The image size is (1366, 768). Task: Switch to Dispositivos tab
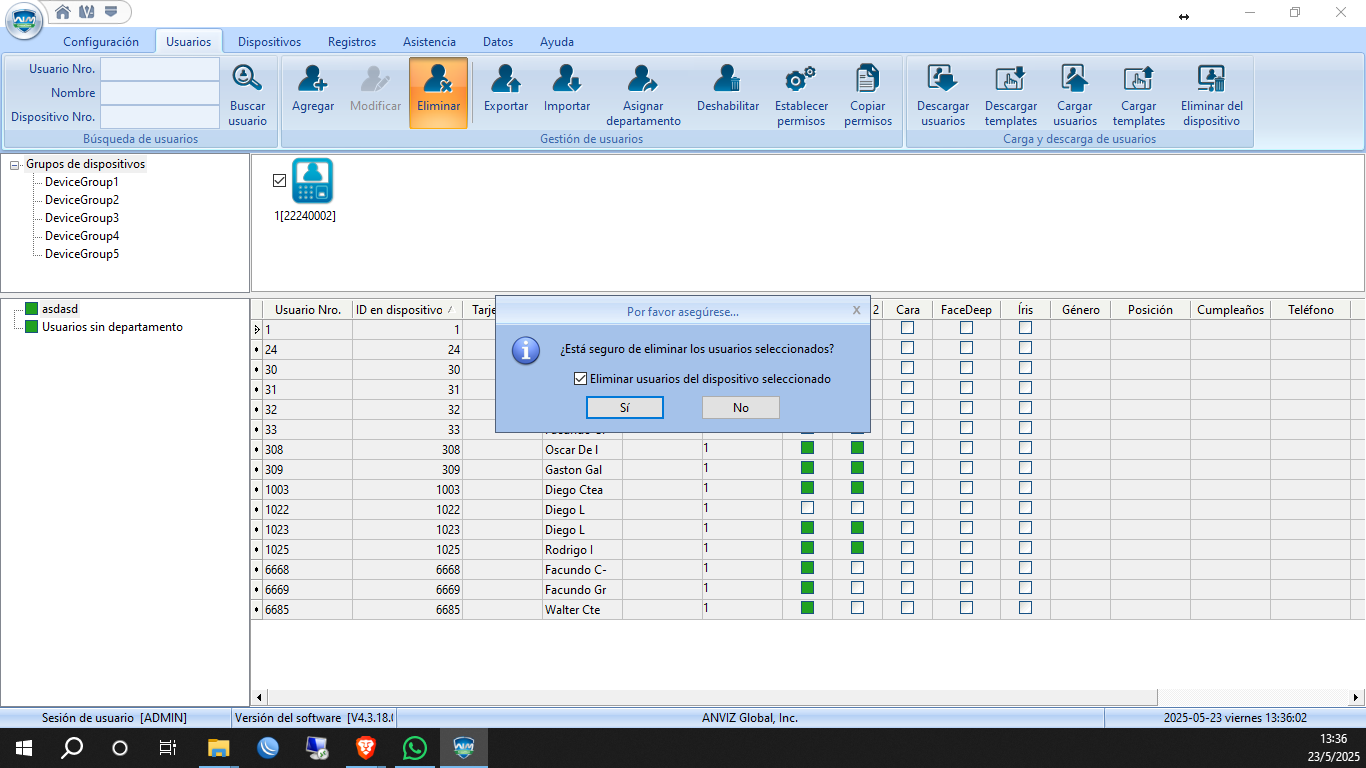(269, 42)
